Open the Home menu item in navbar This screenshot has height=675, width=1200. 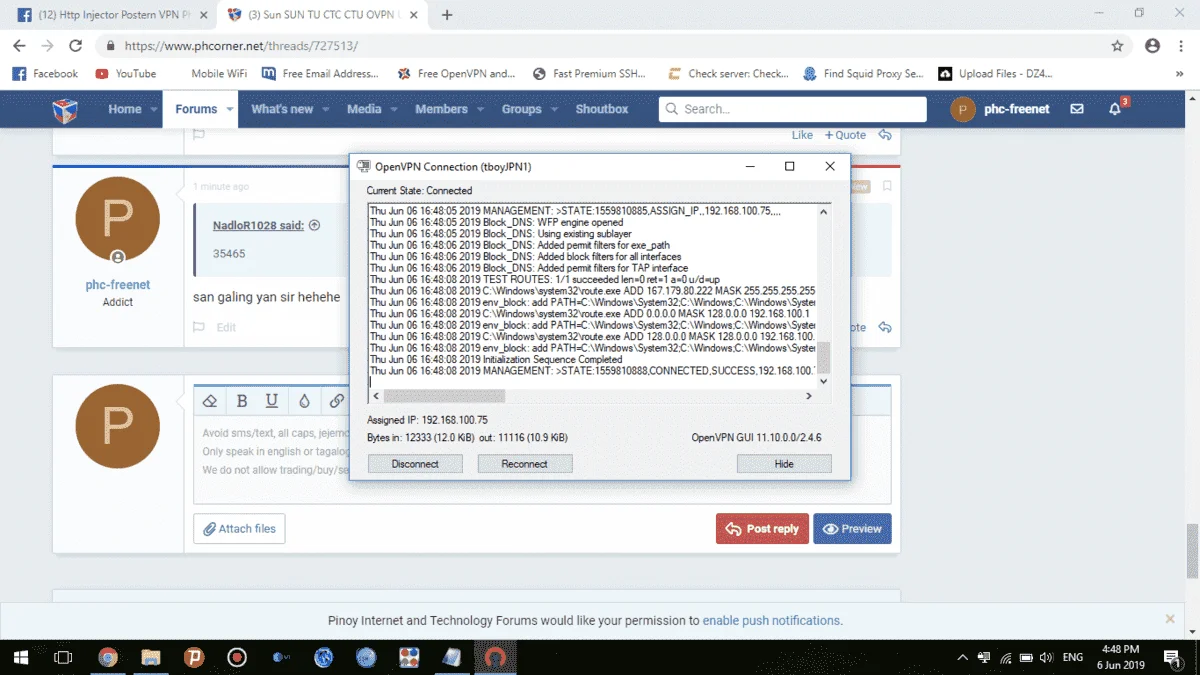(x=125, y=109)
